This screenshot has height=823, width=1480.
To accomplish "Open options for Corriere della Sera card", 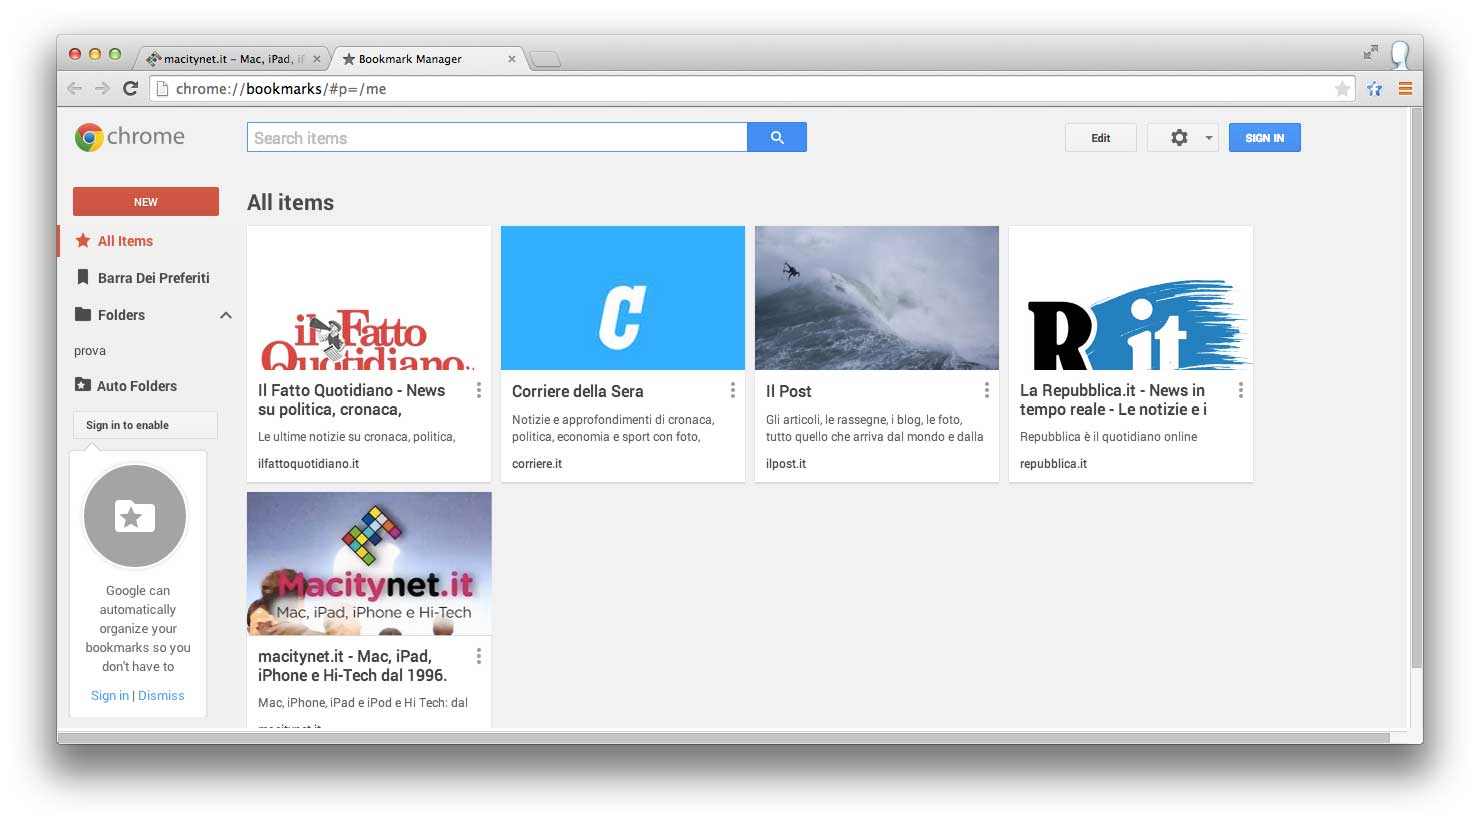I will click(x=733, y=390).
